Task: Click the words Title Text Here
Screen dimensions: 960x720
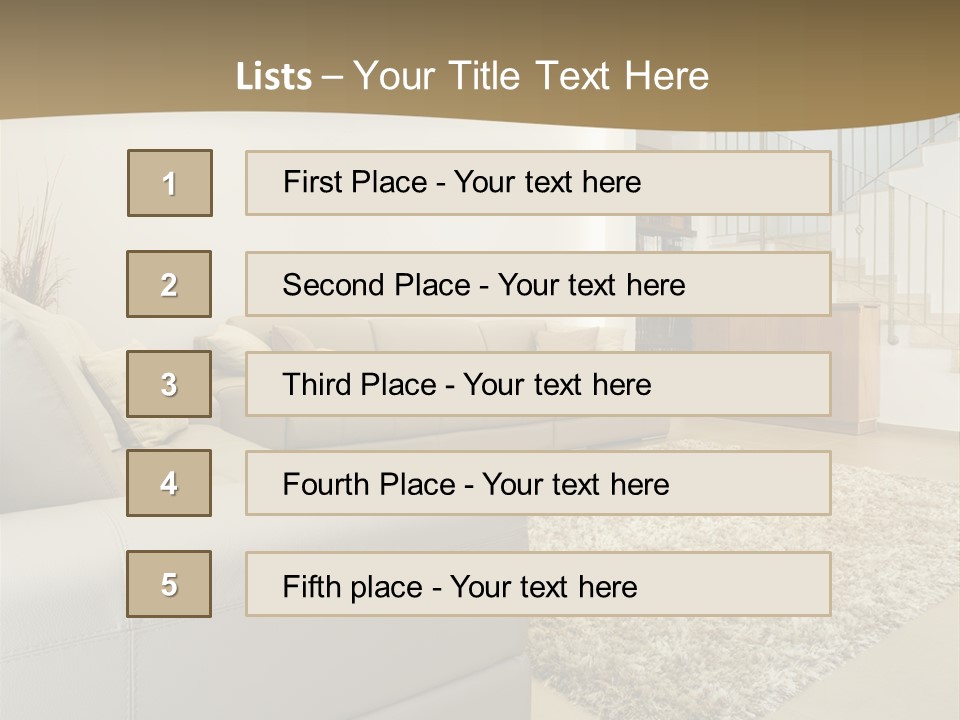Action: 579,76
